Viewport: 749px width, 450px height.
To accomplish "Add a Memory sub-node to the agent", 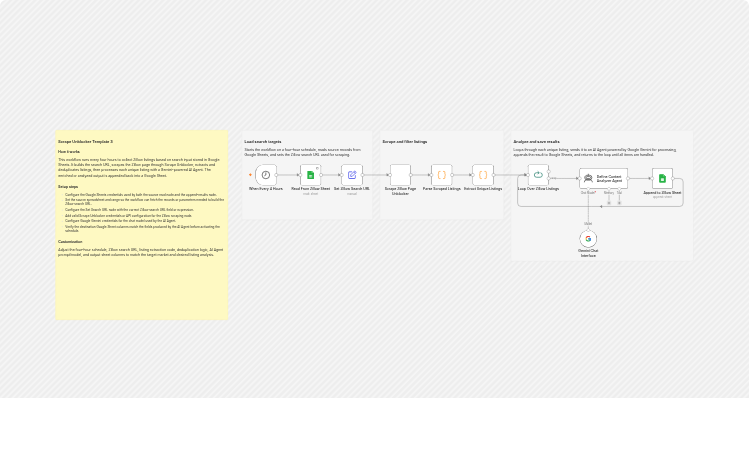I will 609,203.
